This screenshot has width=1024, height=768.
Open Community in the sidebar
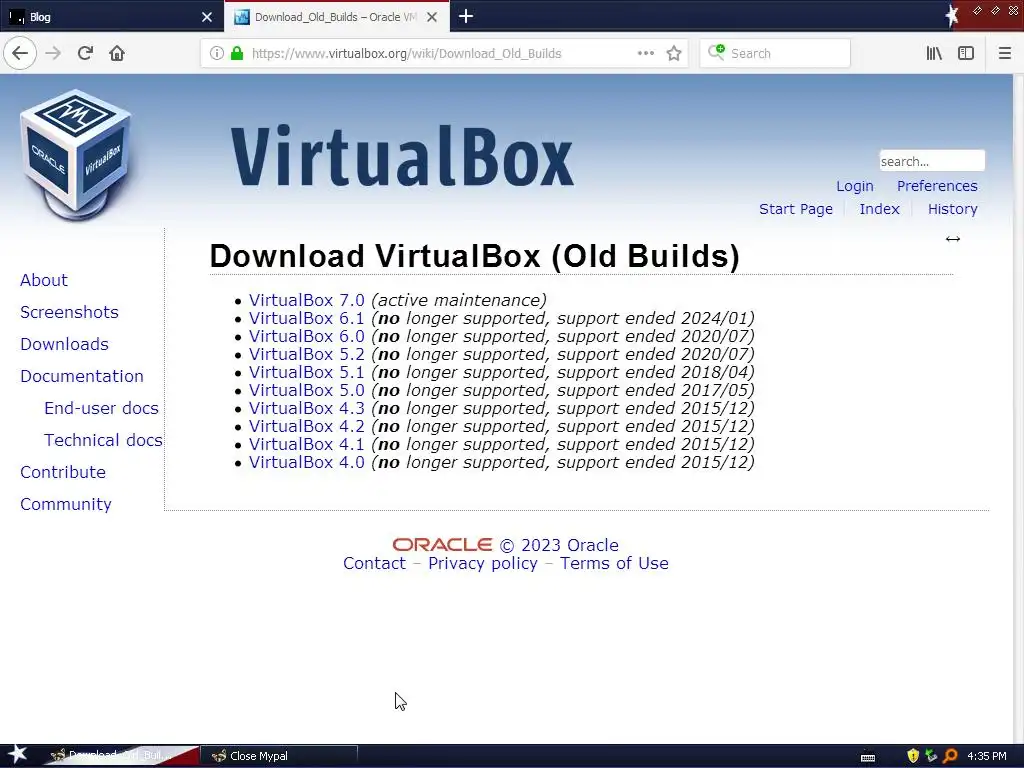pos(65,504)
